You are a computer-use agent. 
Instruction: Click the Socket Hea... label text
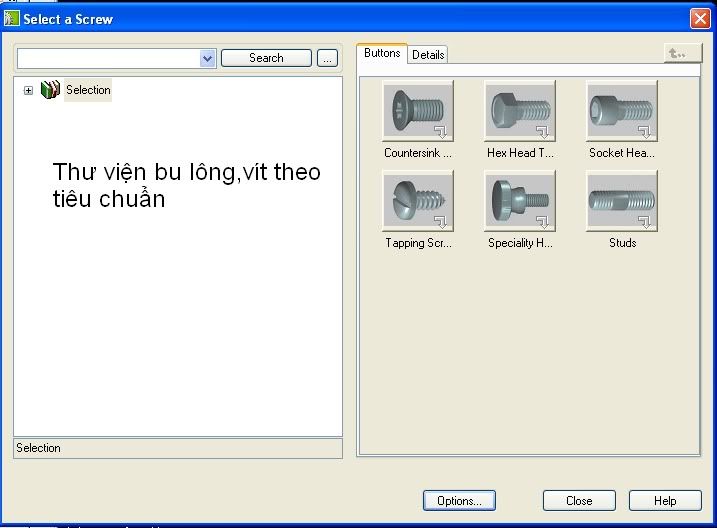click(x=622, y=153)
